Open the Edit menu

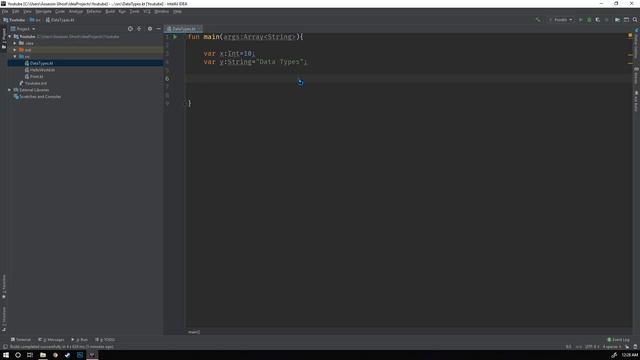click(16, 11)
